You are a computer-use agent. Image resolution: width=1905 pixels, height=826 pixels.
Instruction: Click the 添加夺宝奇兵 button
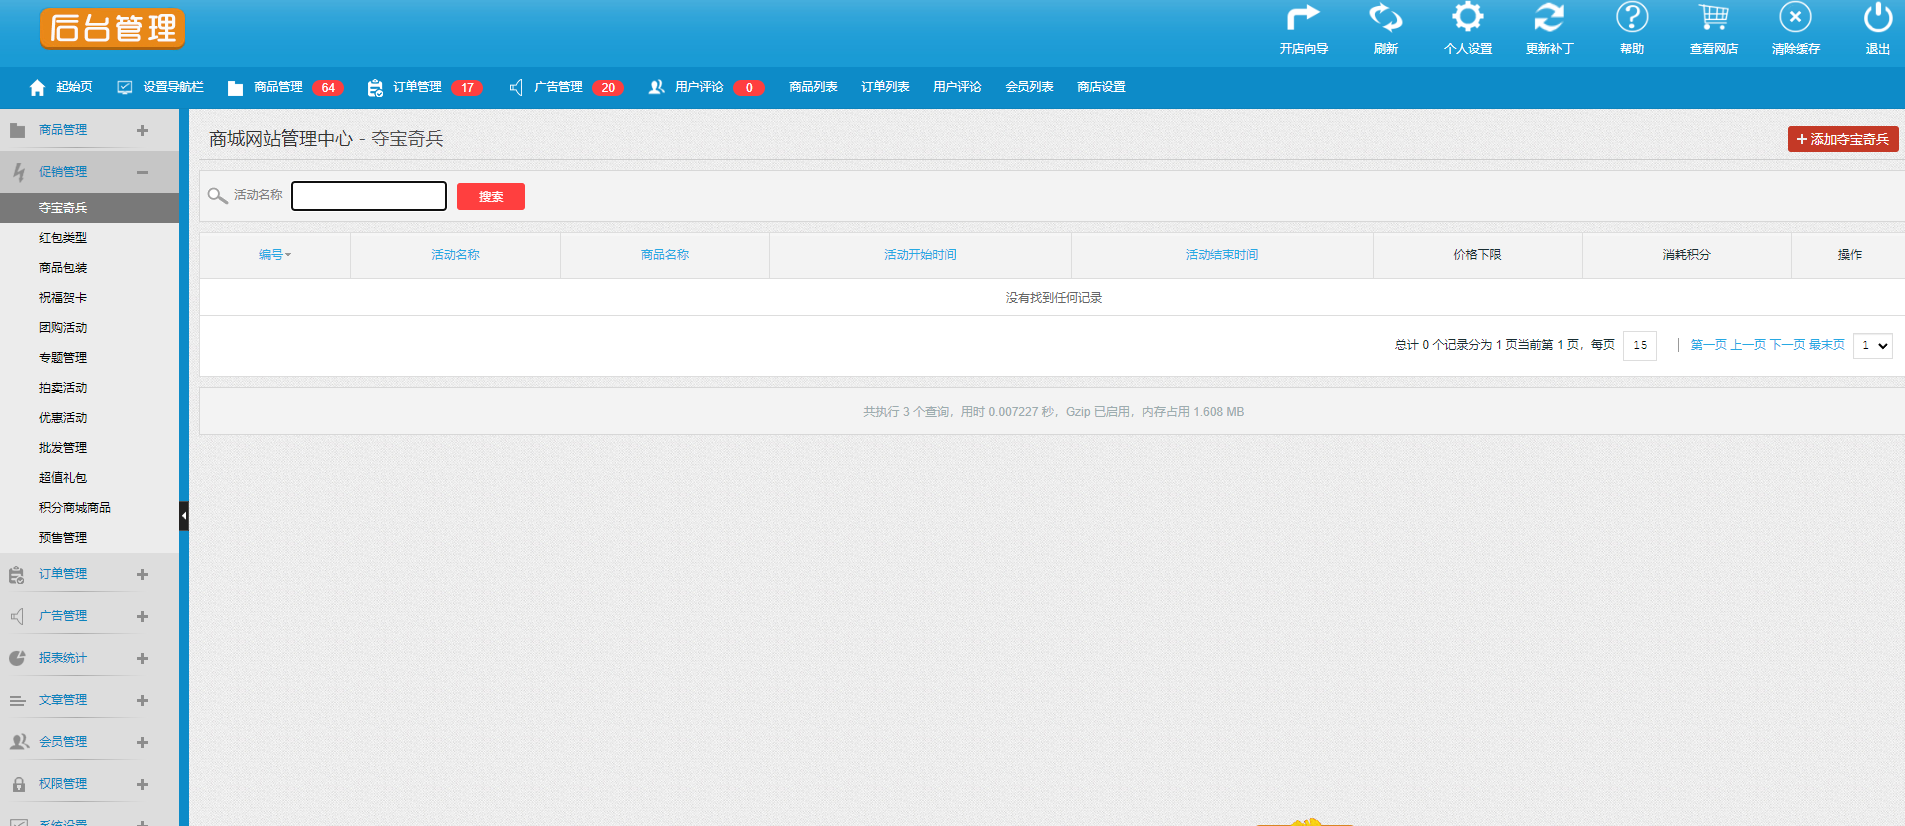click(x=1842, y=139)
